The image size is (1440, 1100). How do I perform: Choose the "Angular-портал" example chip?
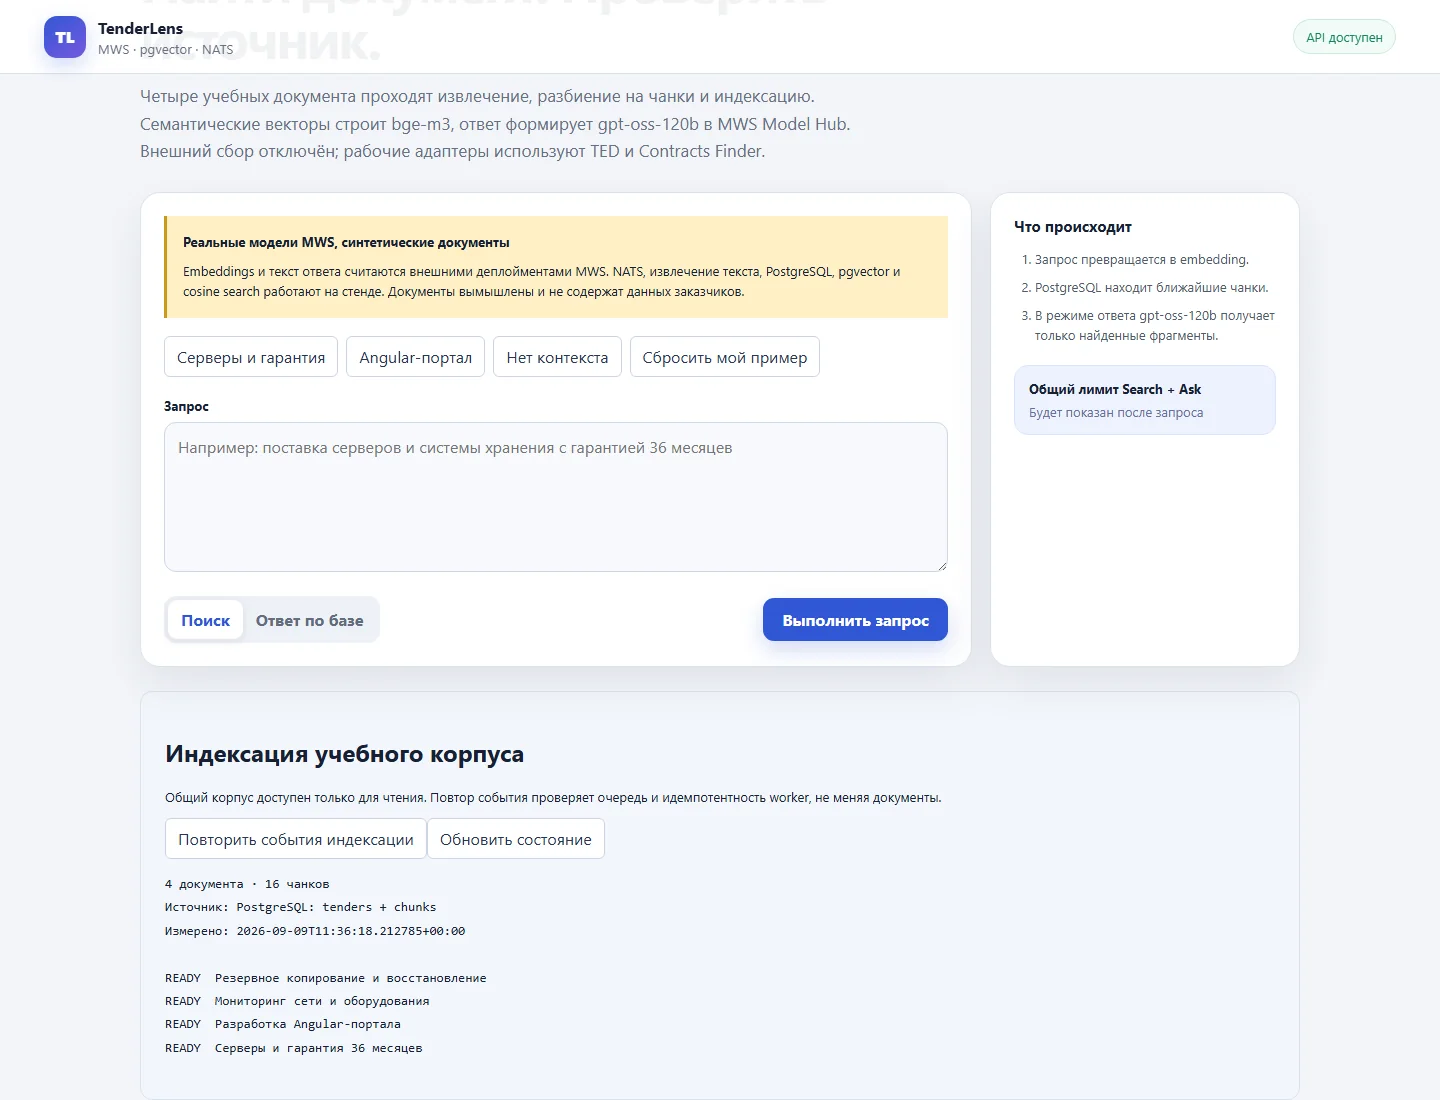click(415, 357)
